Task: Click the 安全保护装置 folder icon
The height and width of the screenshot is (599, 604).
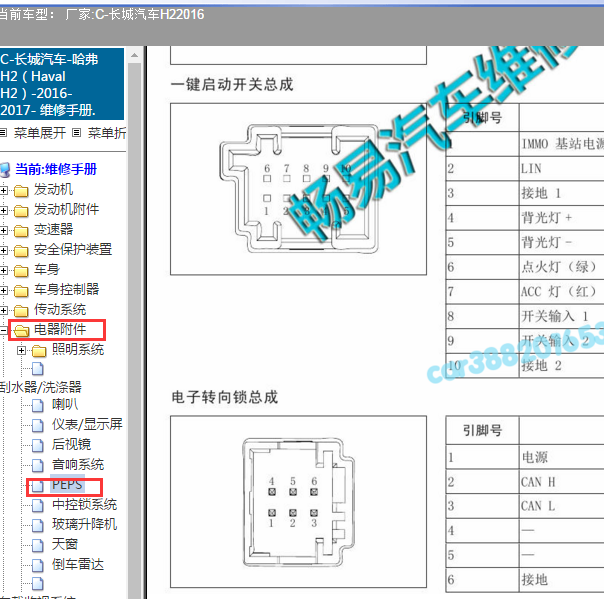Action: coord(21,251)
